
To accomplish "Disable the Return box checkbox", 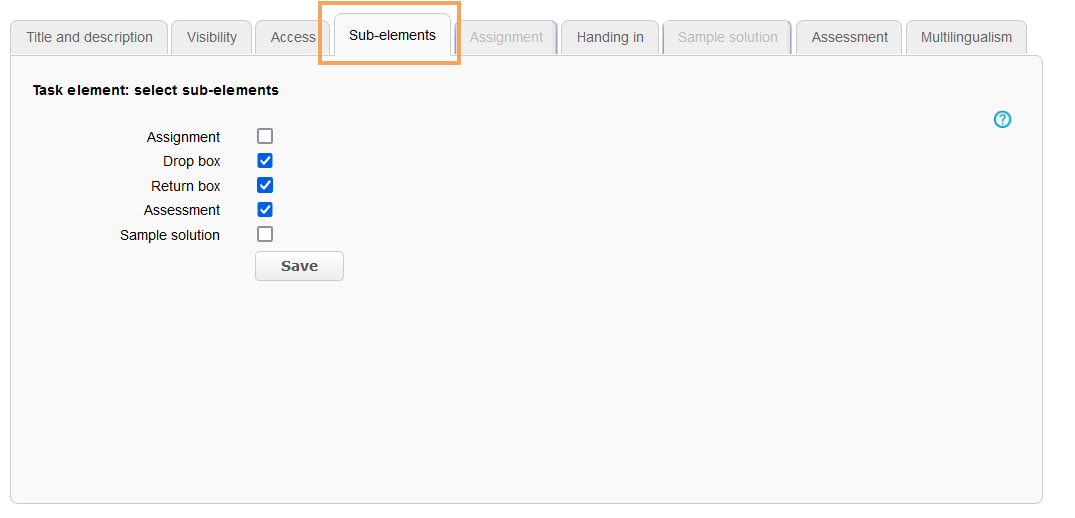I will click(265, 185).
